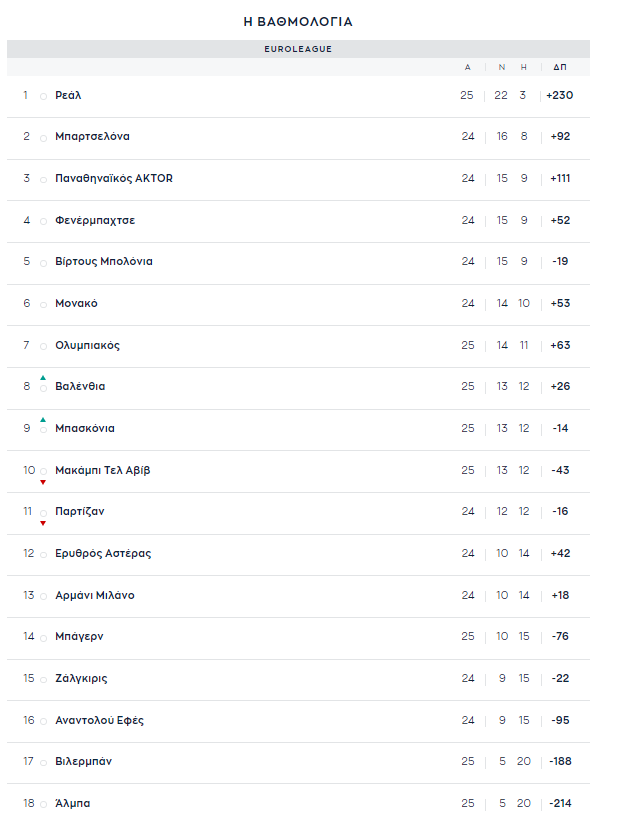Click the circle marker next to Ρεάλ
This screenshot has height=823, width=631.
pos(44,97)
